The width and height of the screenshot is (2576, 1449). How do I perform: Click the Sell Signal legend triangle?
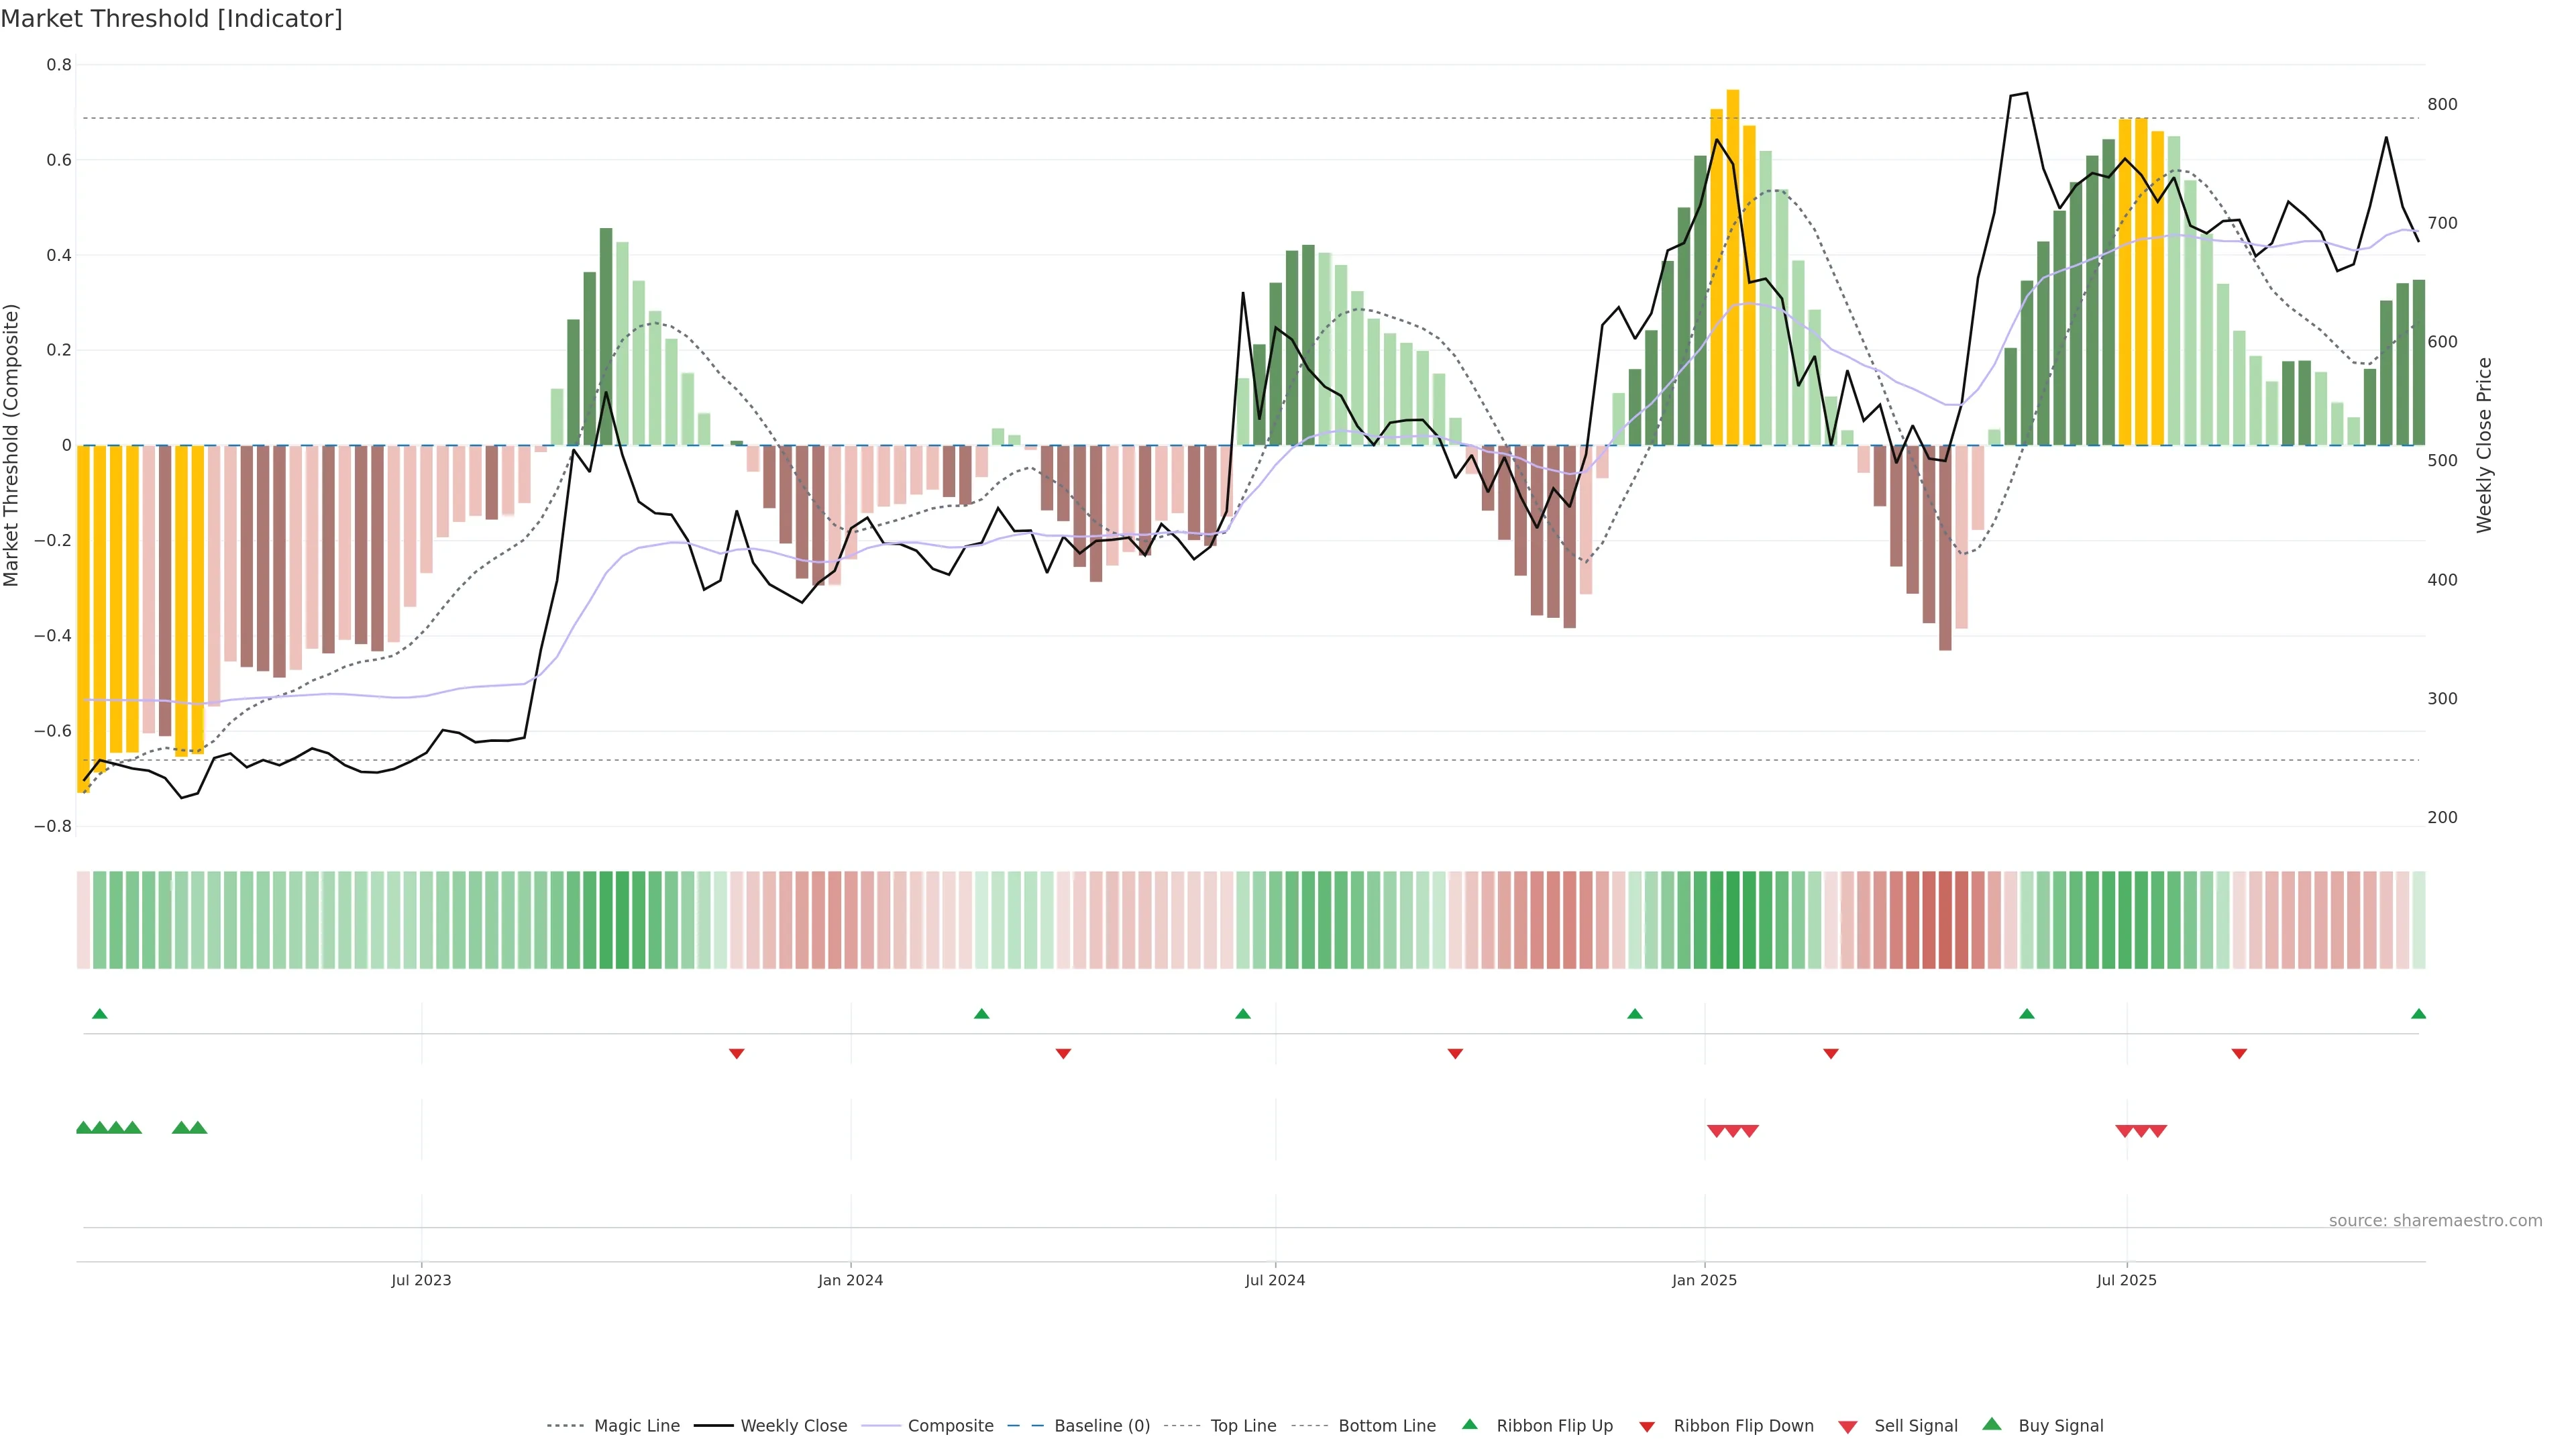point(1848,1427)
